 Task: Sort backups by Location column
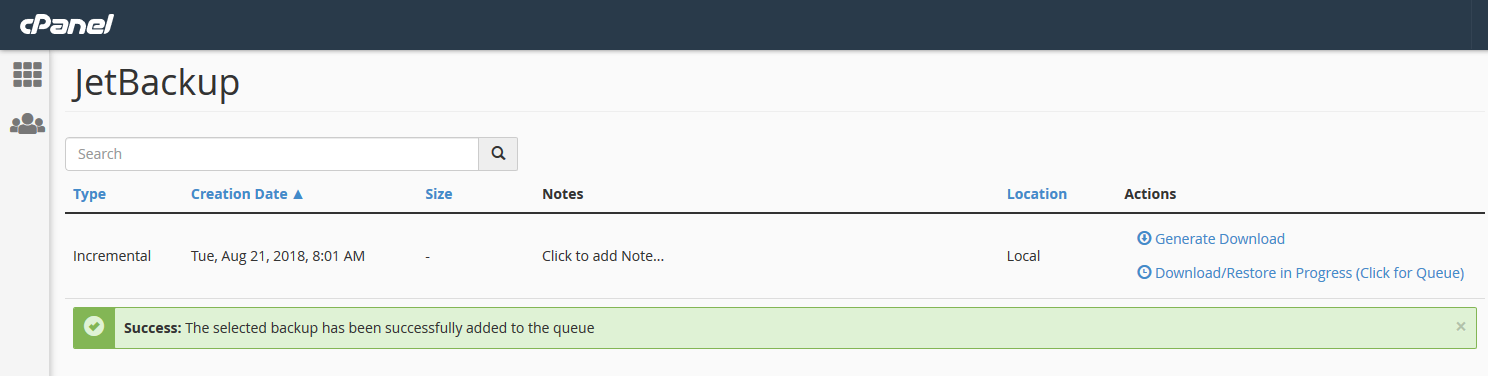point(1037,194)
